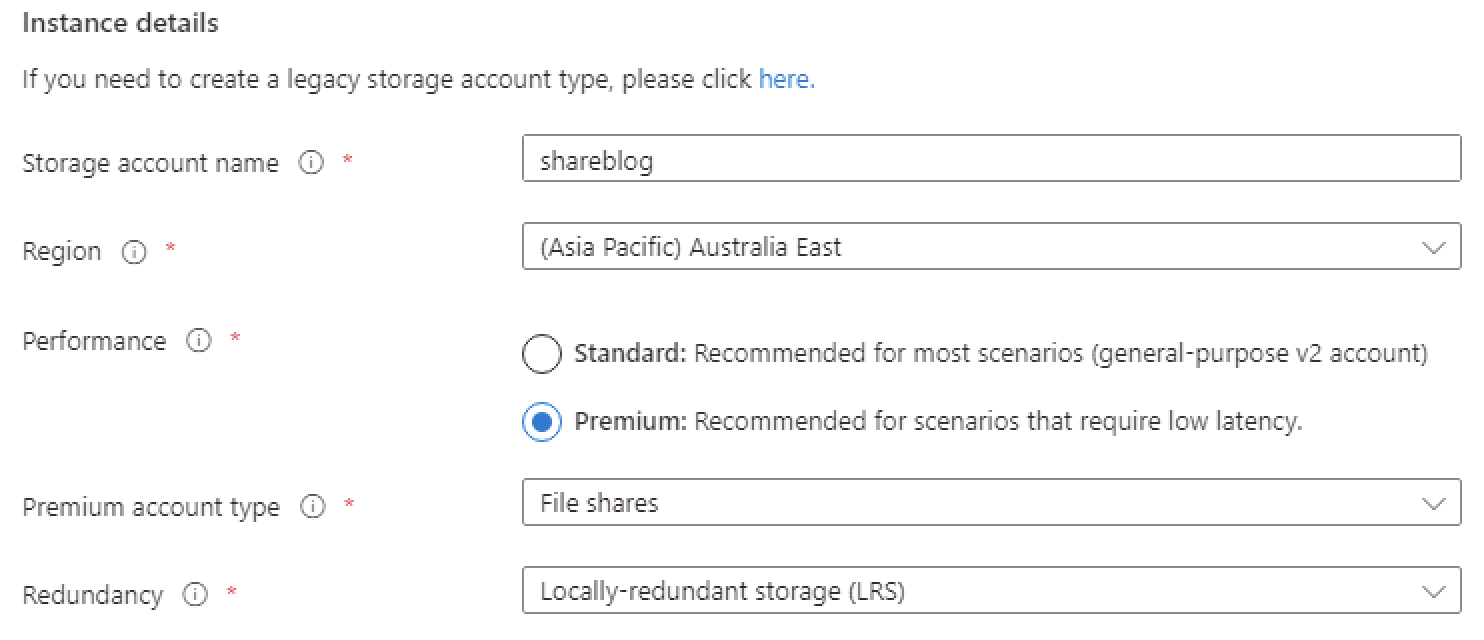Click the shareblog storage account name field
Screen dimensions: 1484x640
pos(991,159)
